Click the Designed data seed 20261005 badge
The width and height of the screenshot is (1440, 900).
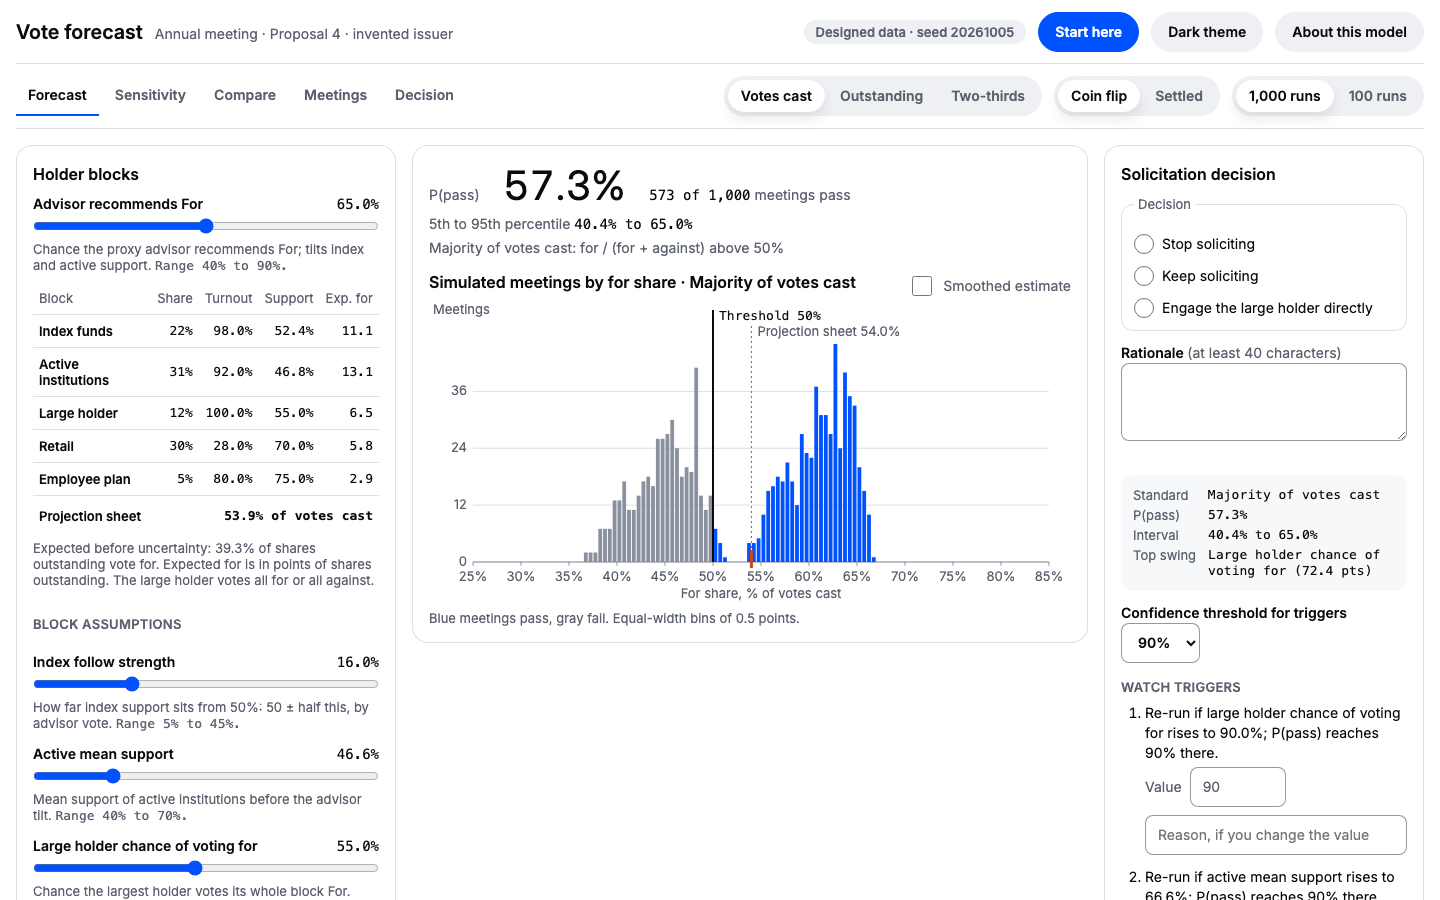point(914,32)
